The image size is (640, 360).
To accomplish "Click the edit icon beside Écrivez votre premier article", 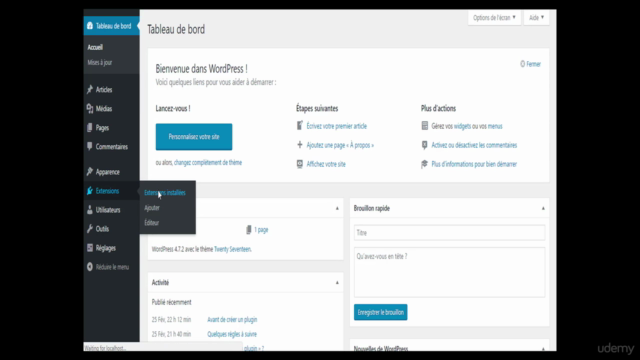I will [300, 125].
